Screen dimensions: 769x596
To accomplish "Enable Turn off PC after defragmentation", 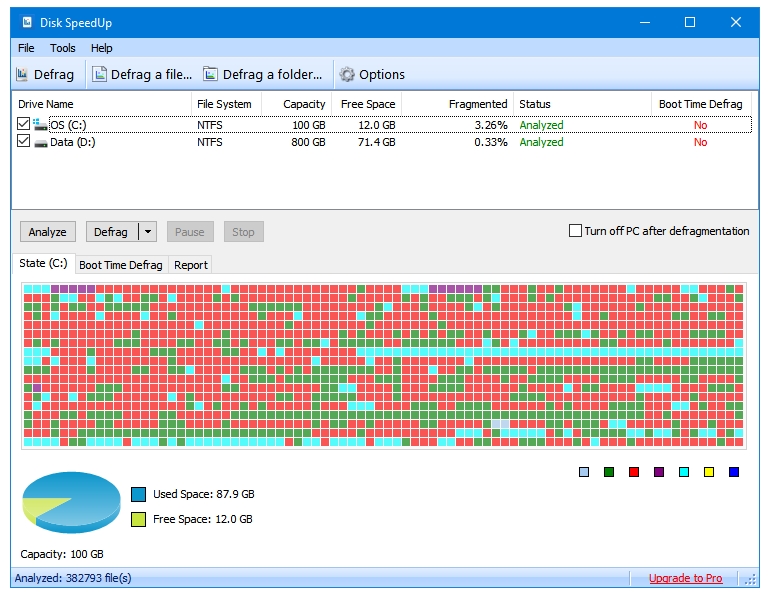I will click(575, 231).
